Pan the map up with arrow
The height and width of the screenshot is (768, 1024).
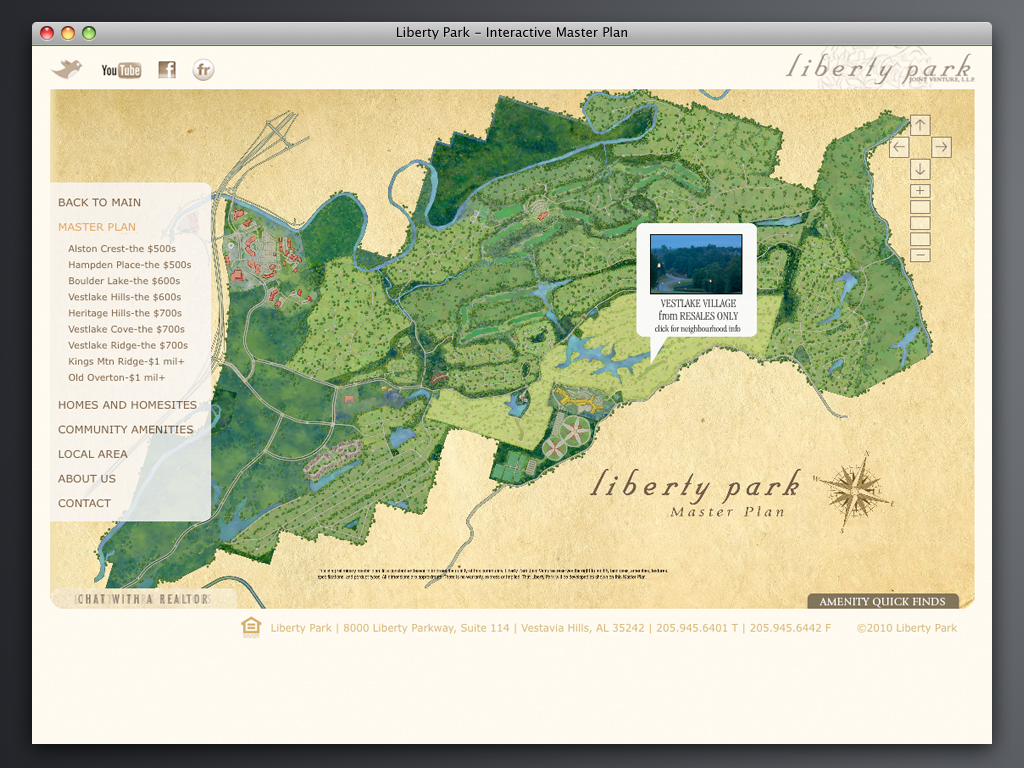[920, 125]
